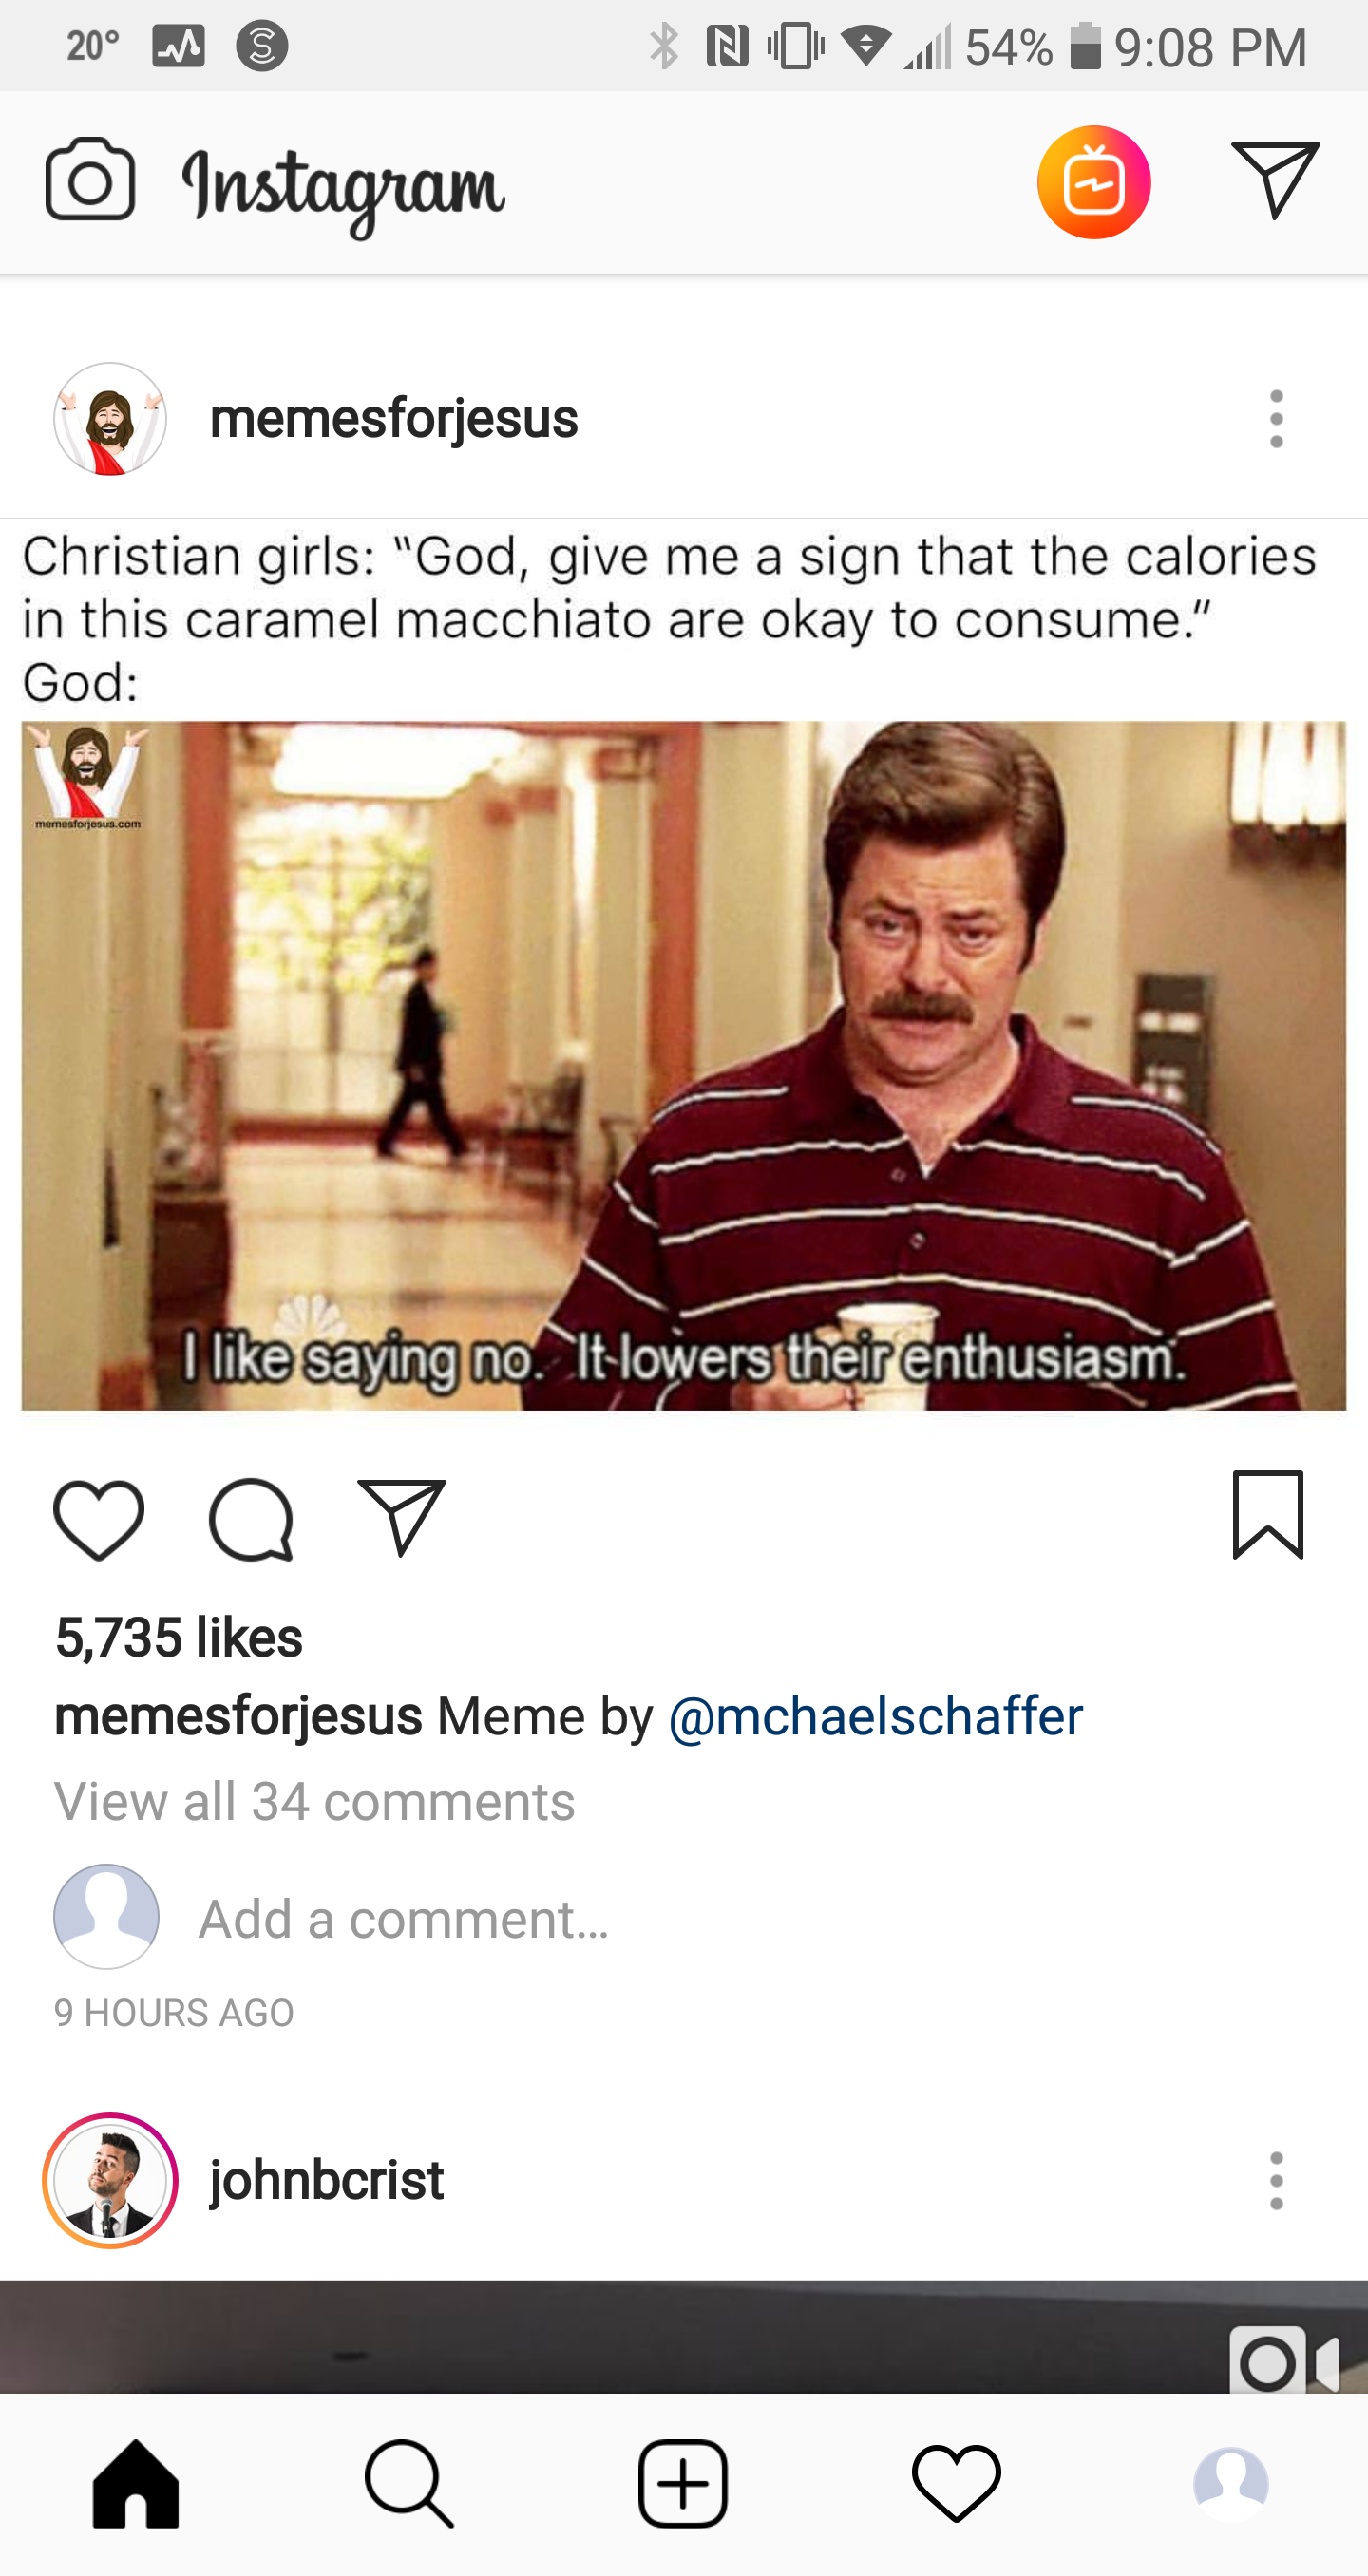Open the IGTV icon
Screen dimensions: 1368x2576
1094,182
